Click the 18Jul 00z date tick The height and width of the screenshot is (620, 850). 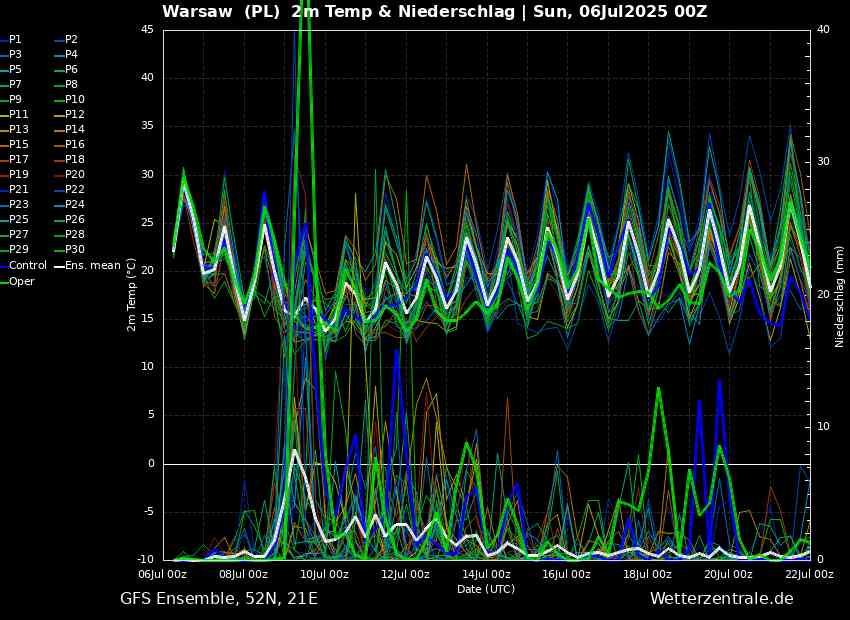point(648,574)
